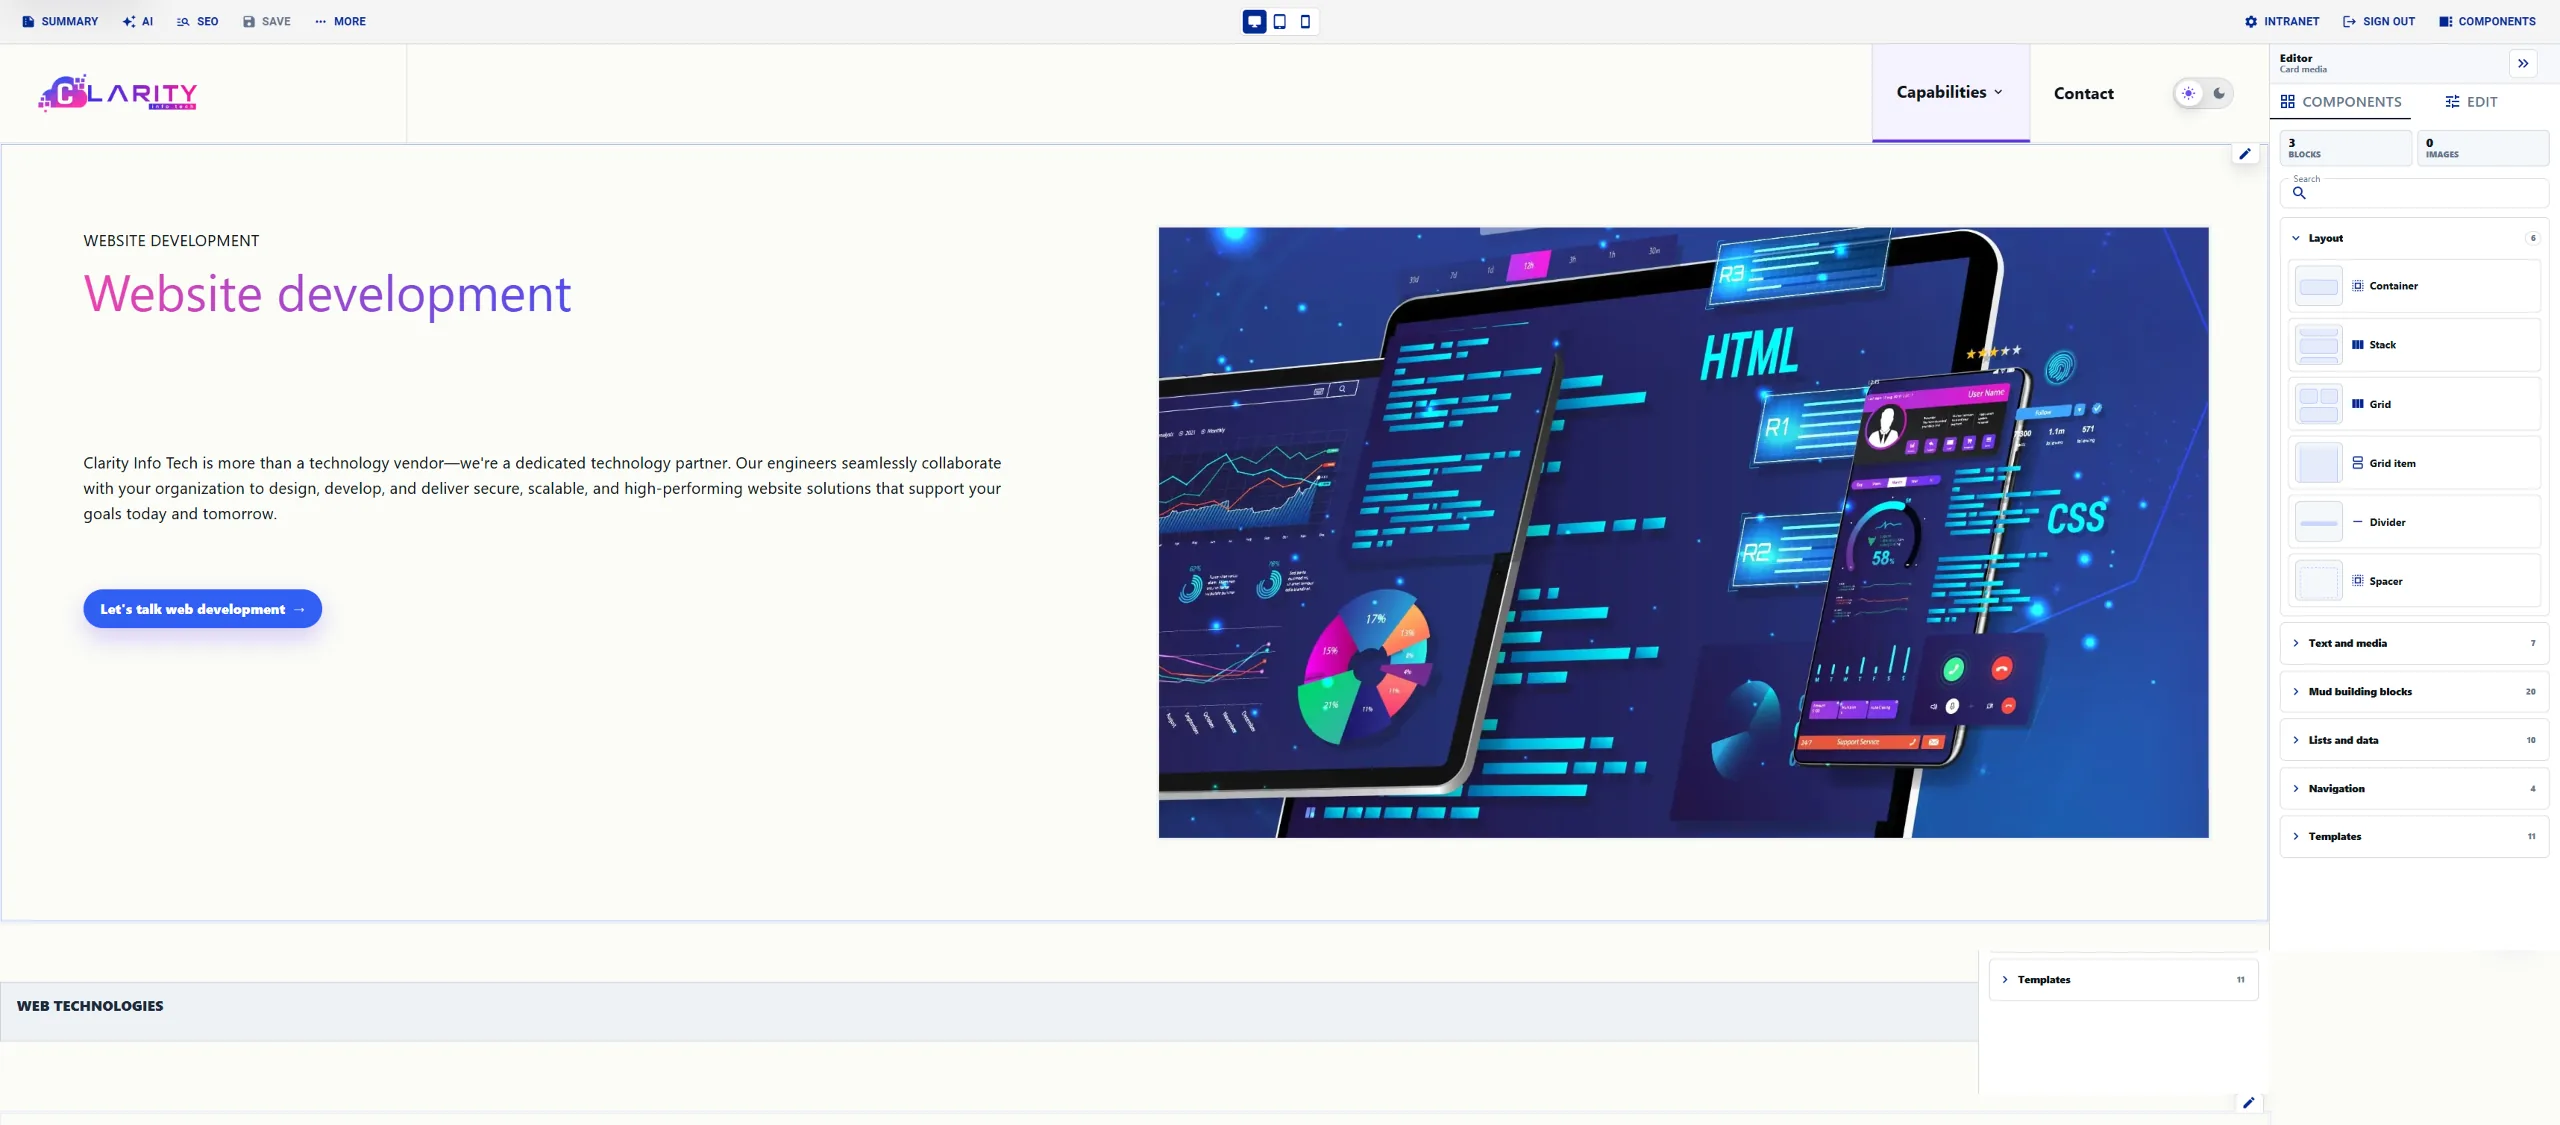Click the HTML CSS hero image
Image resolution: width=2560 pixels, height=1125 pixels.
click(x=1683, y=532)
